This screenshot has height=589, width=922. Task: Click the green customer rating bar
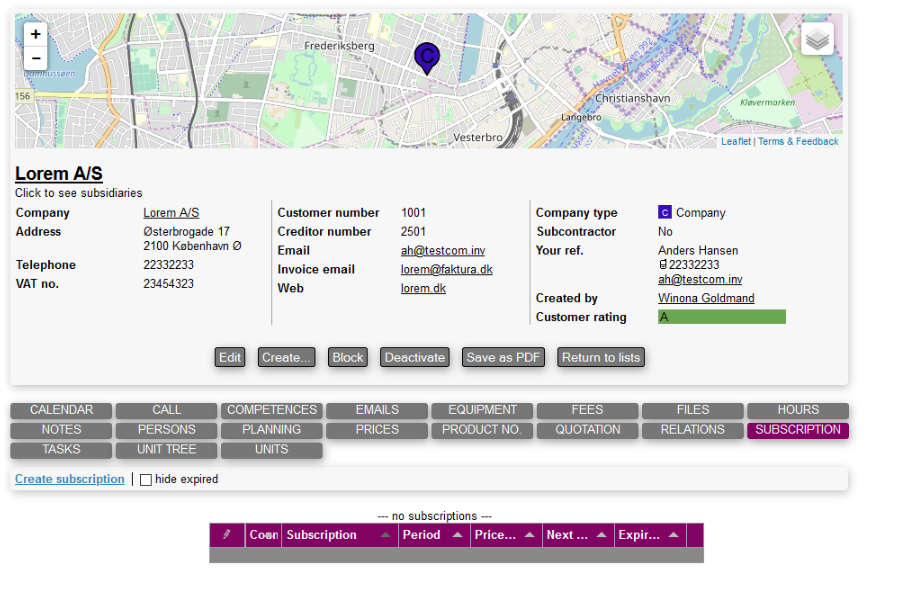[721, 317]
